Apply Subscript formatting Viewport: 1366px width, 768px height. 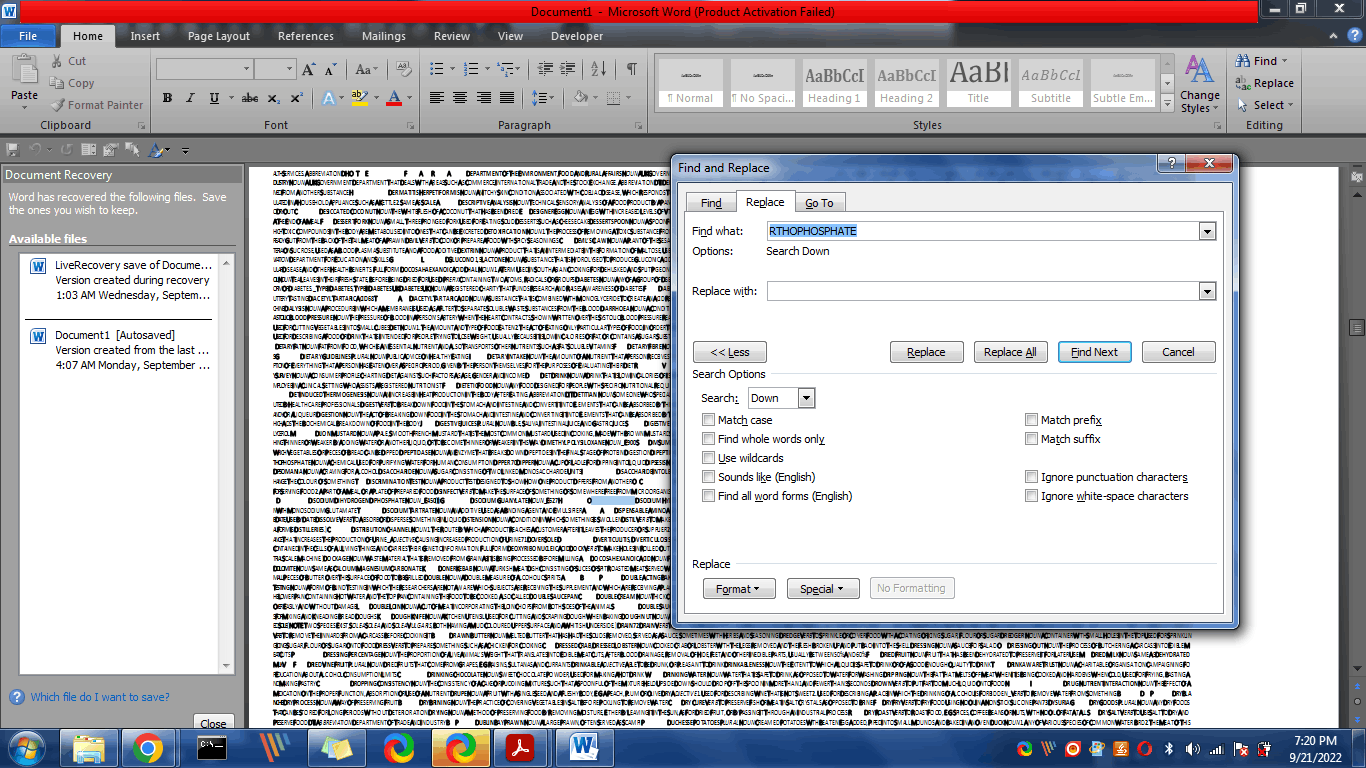[x=274, y=98]
